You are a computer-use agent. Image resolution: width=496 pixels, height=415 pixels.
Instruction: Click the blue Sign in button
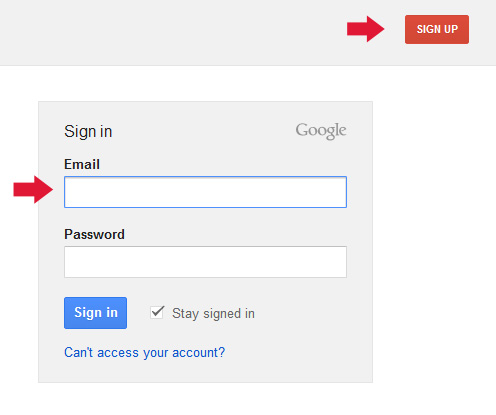[95, 313]
